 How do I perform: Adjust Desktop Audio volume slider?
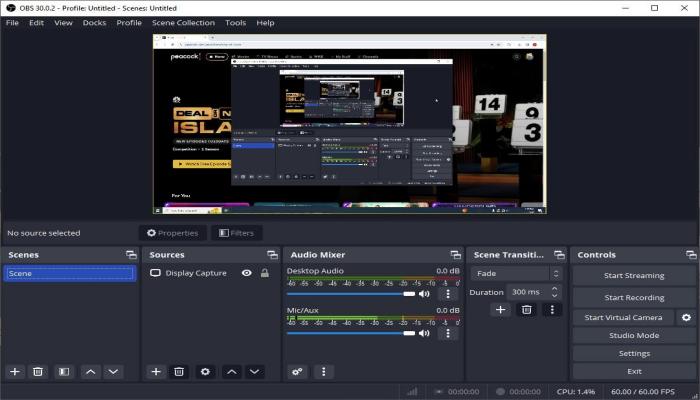click(351, 294)
